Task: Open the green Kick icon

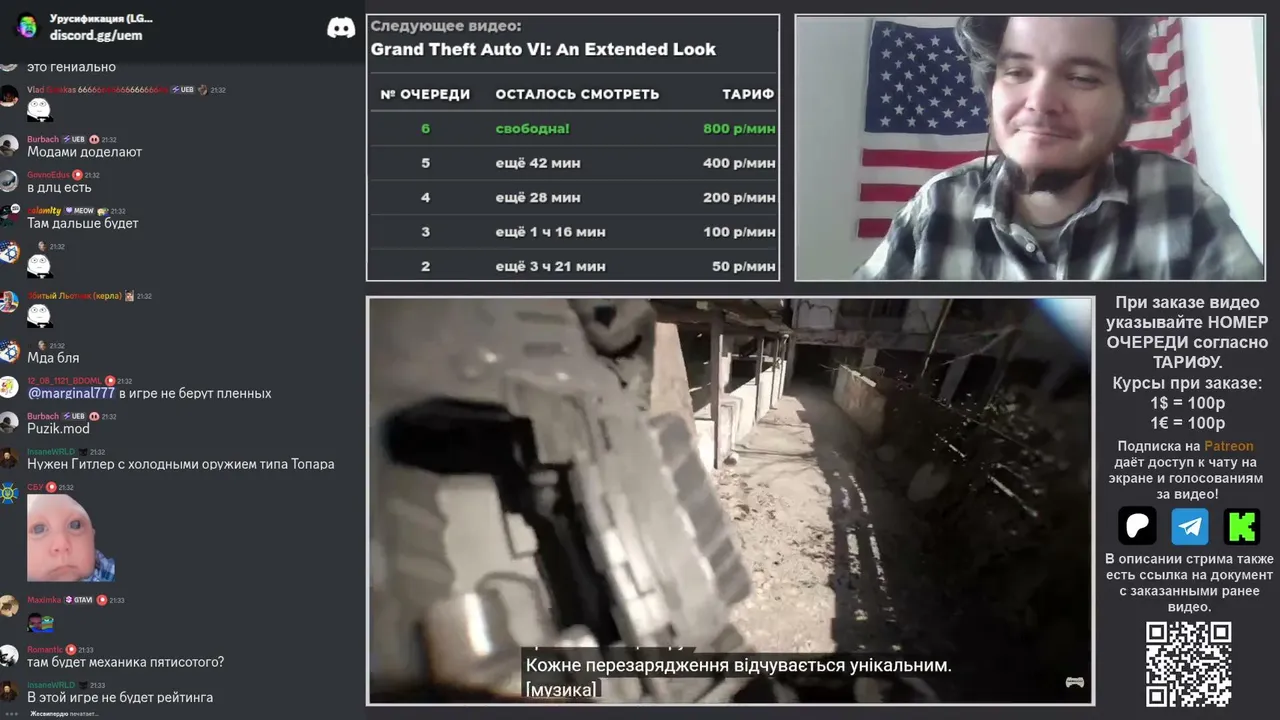Action: 1242,526
